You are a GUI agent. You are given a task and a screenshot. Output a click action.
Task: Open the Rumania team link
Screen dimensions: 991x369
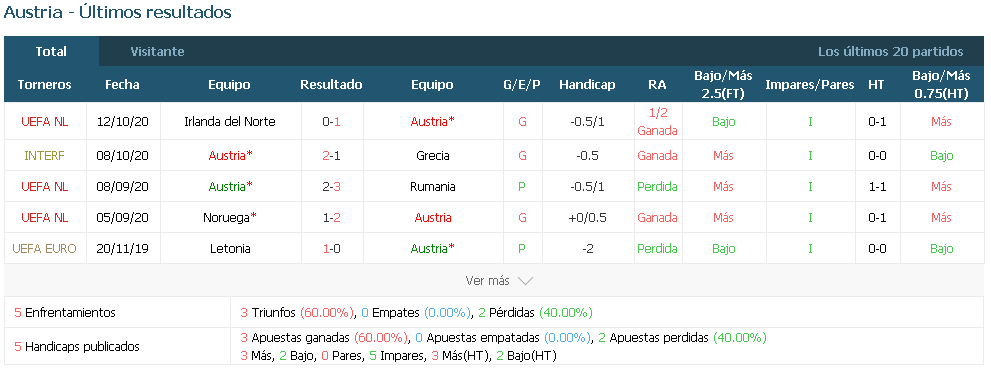pyautogui.click(x=433, y=186)
